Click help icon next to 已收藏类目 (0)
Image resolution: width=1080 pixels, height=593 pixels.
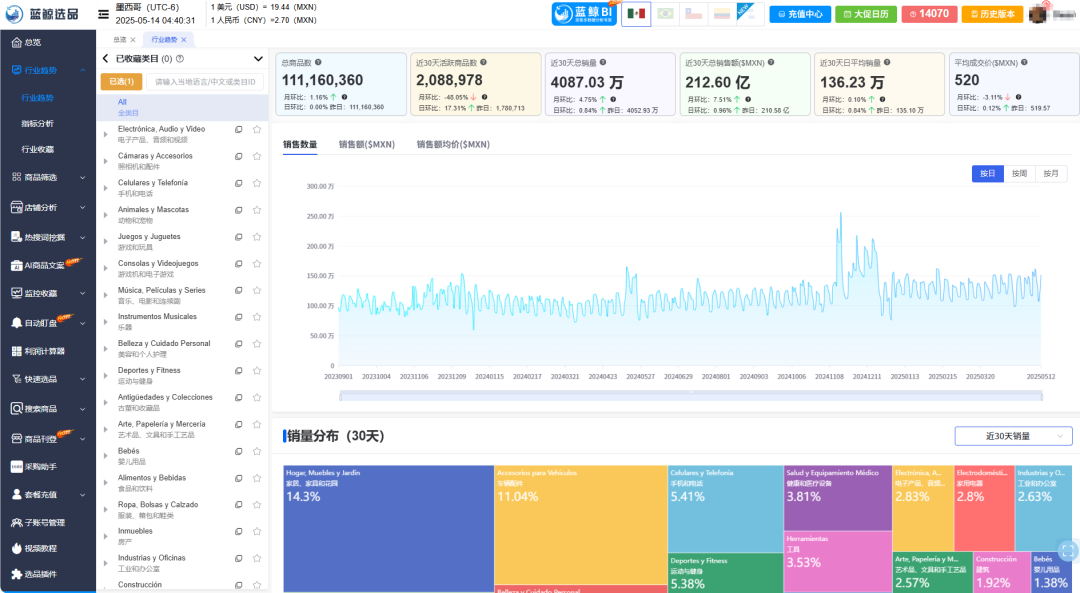coord(180,59)
